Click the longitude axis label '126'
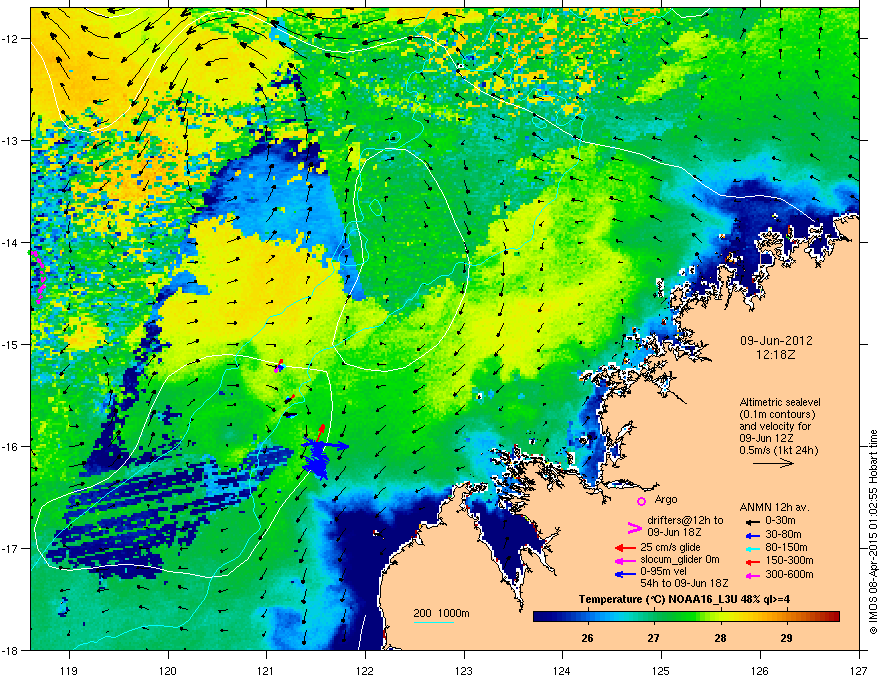880x680 pixels. tap(760, 671)
